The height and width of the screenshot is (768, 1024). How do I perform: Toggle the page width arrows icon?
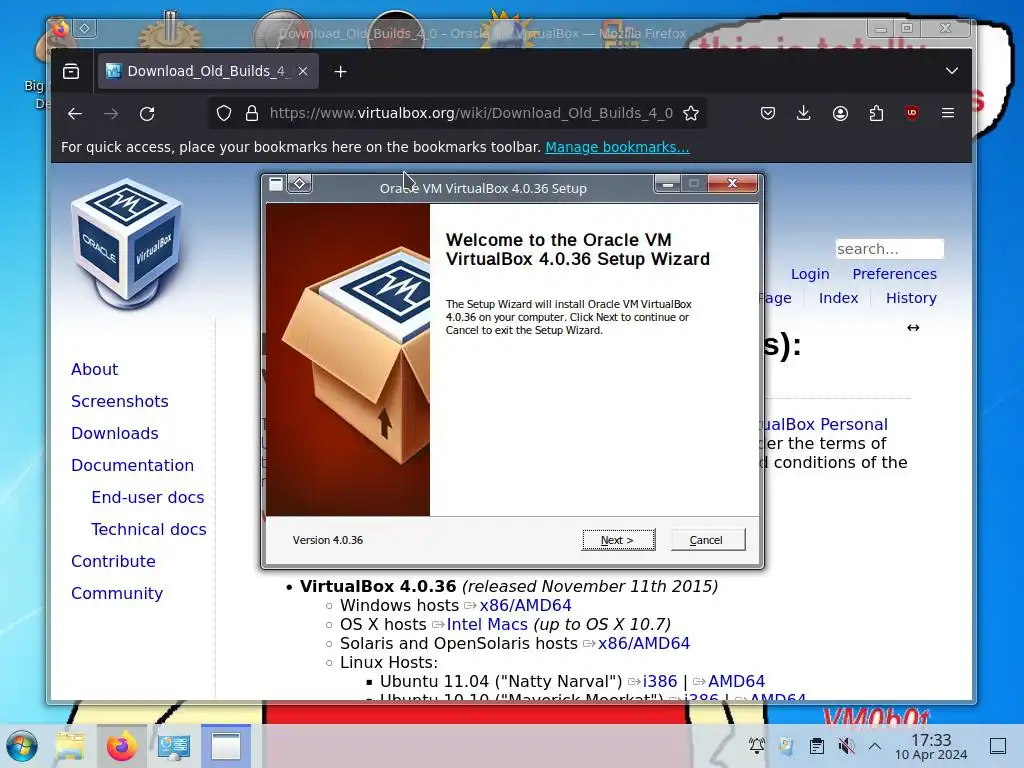pos(913,328)
